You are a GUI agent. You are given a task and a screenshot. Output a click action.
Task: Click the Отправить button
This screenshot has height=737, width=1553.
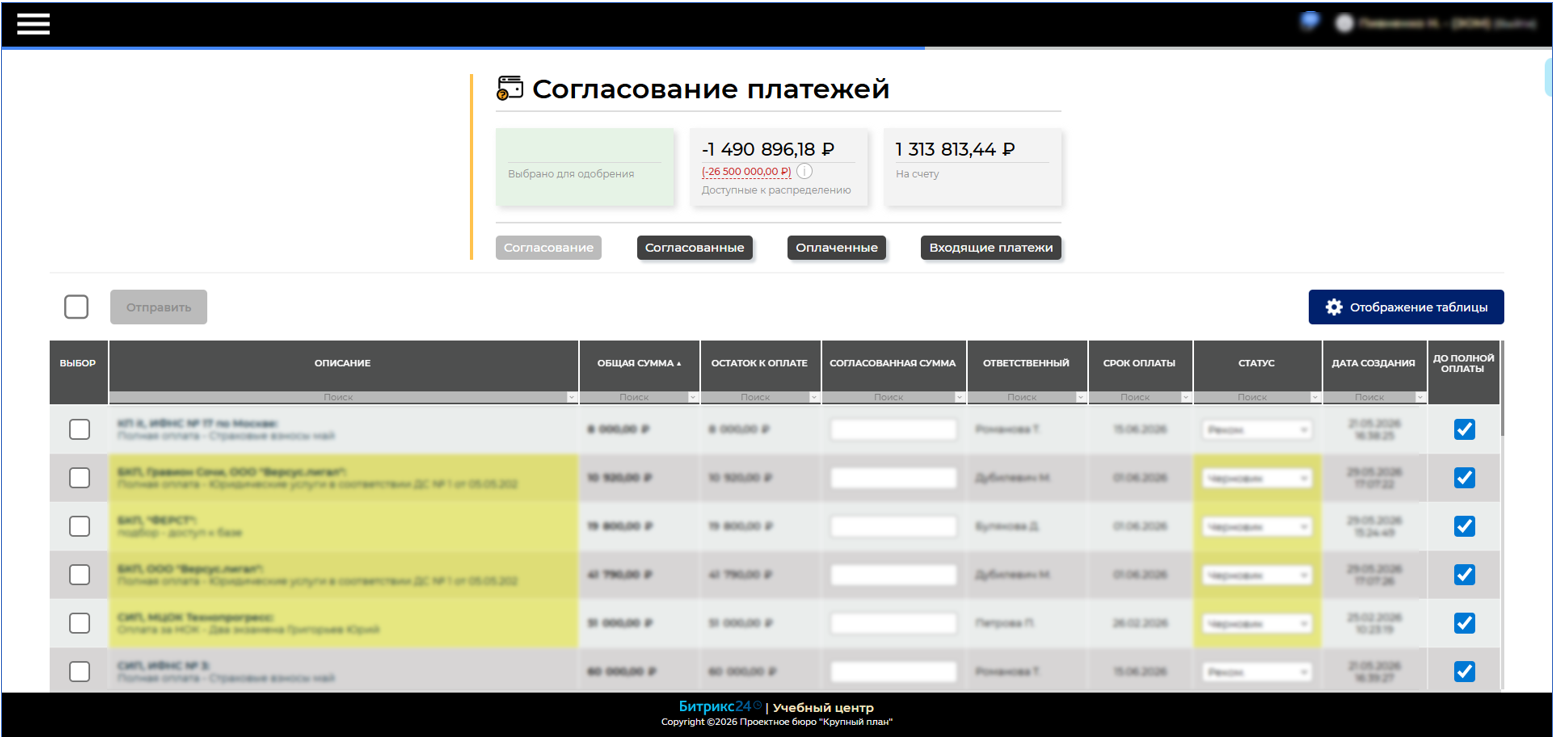pyautogui.click(x=158, y=307)
